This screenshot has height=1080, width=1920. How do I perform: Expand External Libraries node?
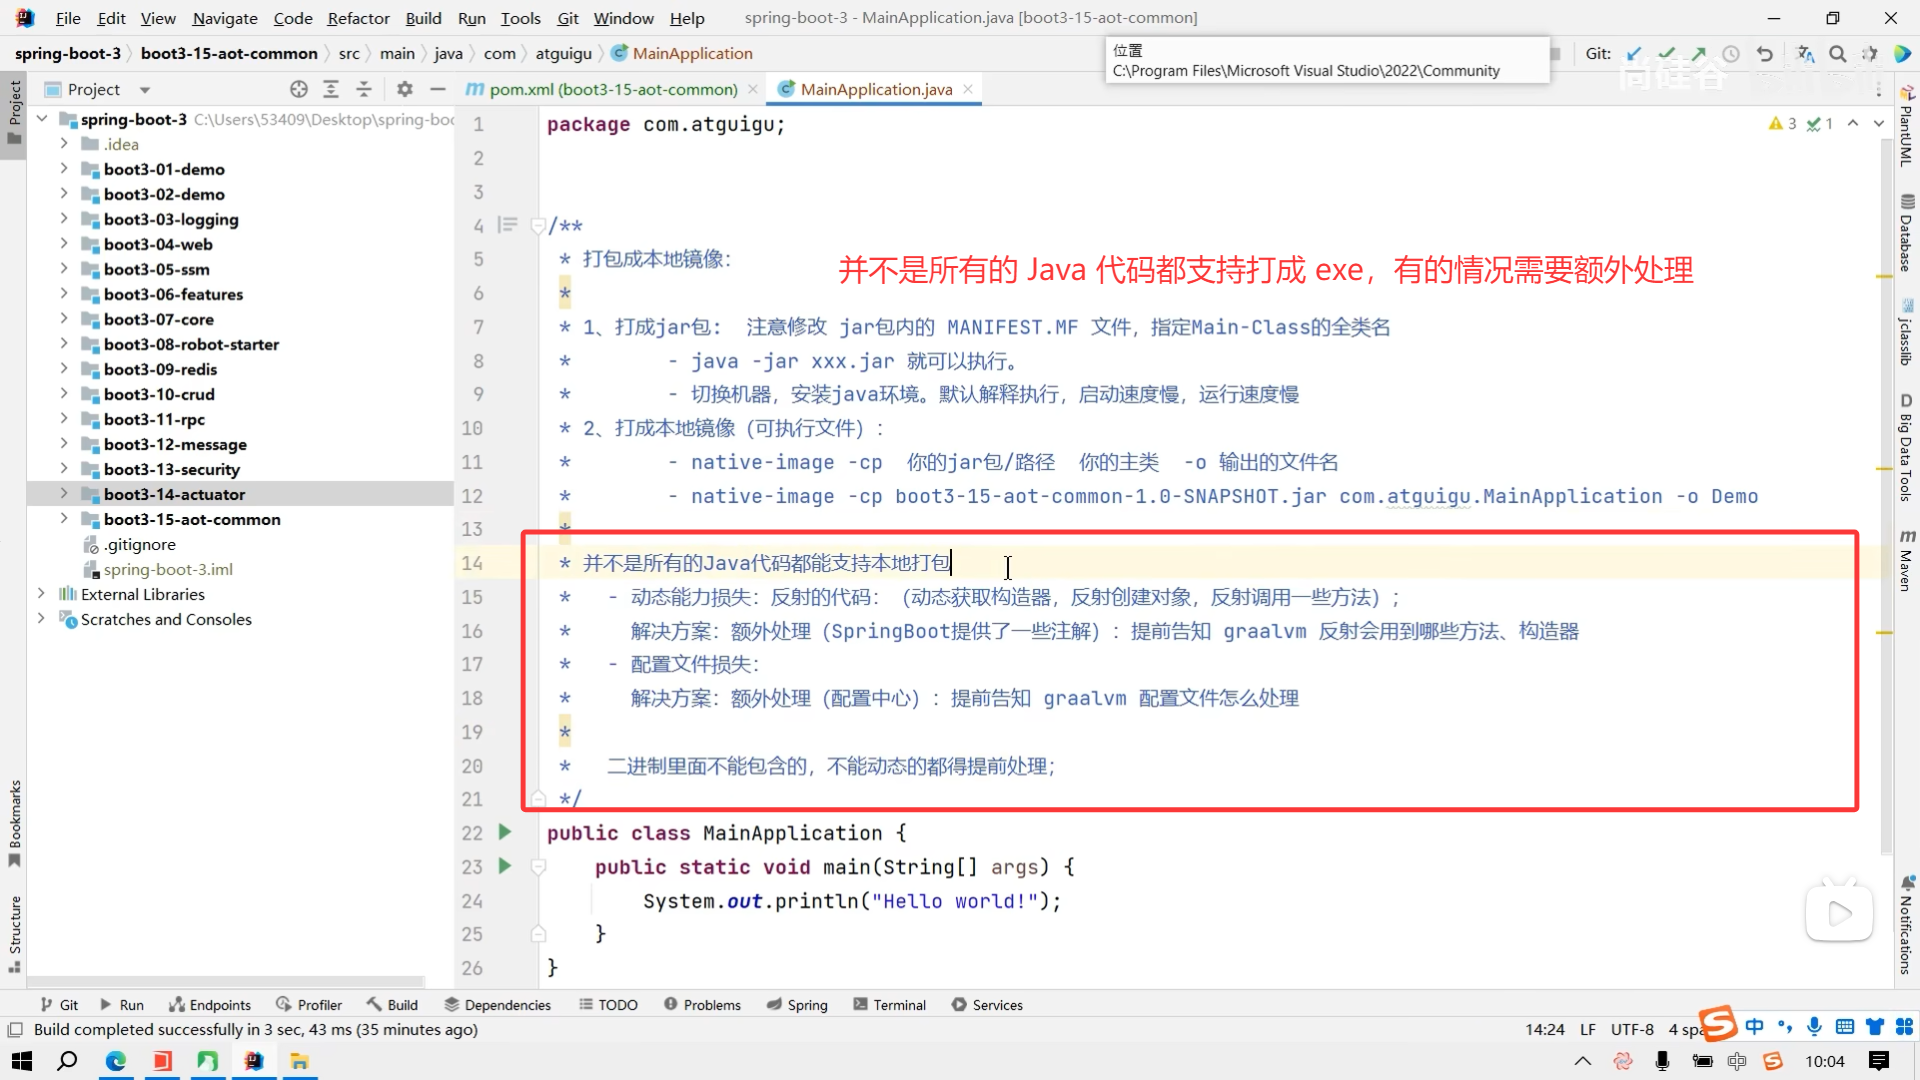pyautogui.click(x=41, y=594)
